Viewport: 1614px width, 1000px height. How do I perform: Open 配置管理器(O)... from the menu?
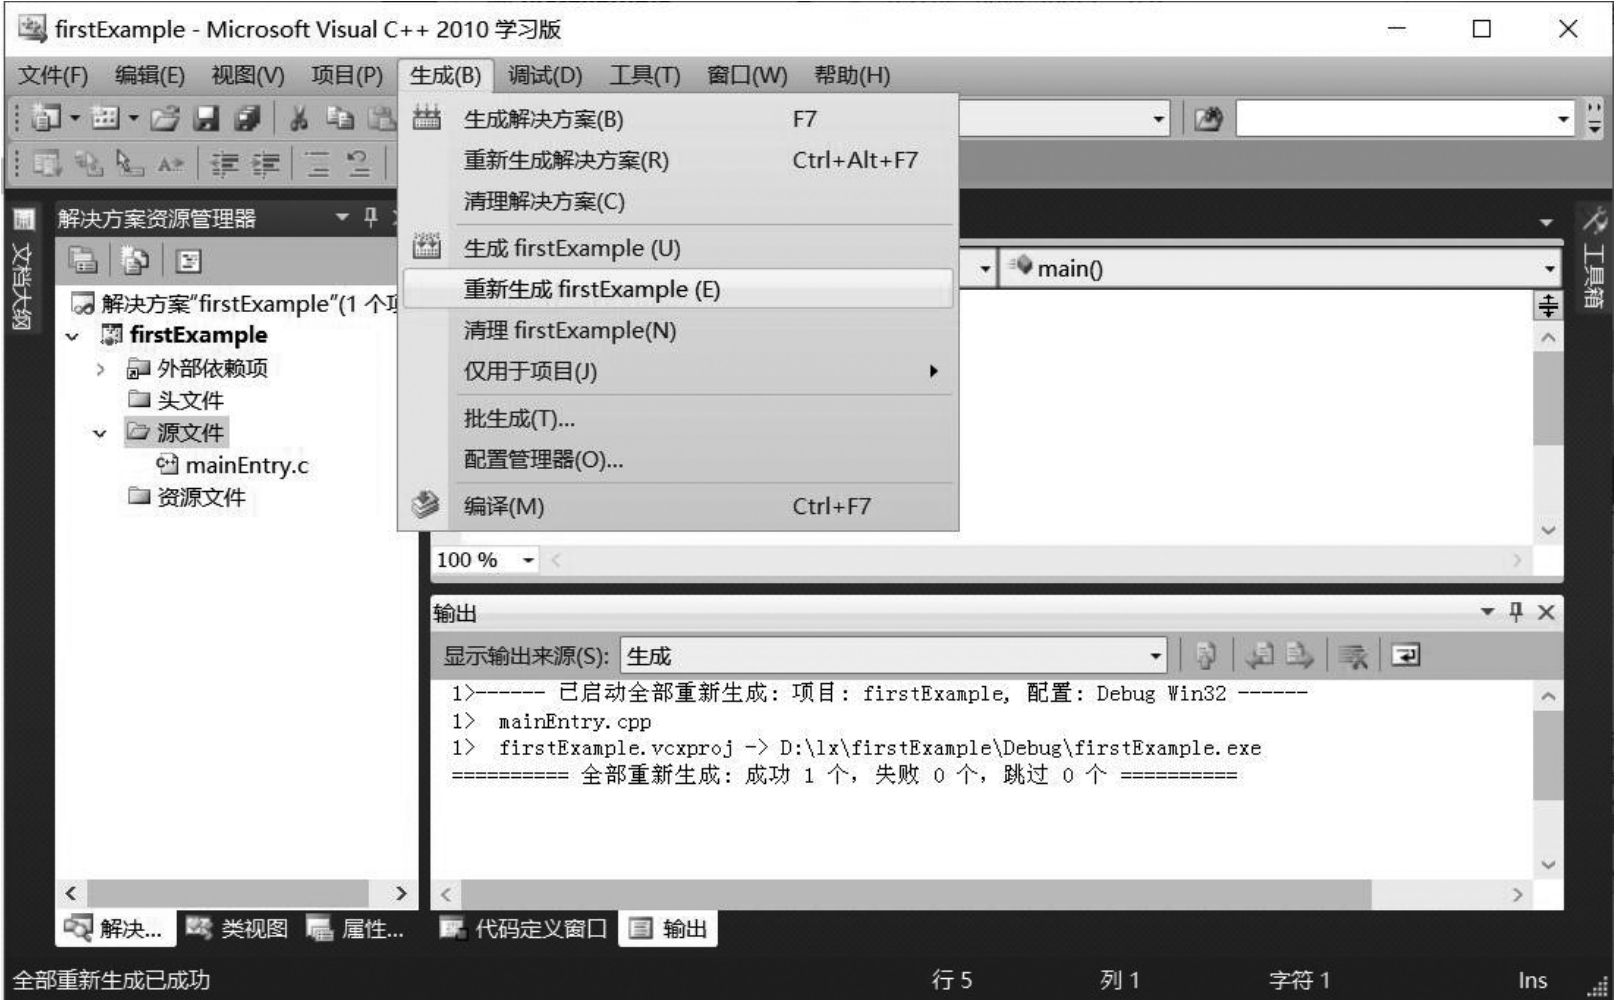(x=679, y=459)
